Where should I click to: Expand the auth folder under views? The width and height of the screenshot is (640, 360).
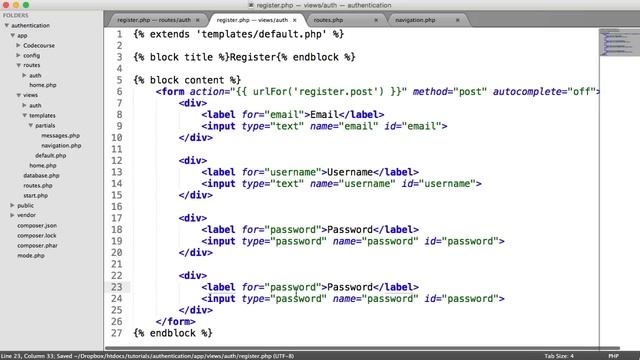pyautogui.click(x=24, y=105)
